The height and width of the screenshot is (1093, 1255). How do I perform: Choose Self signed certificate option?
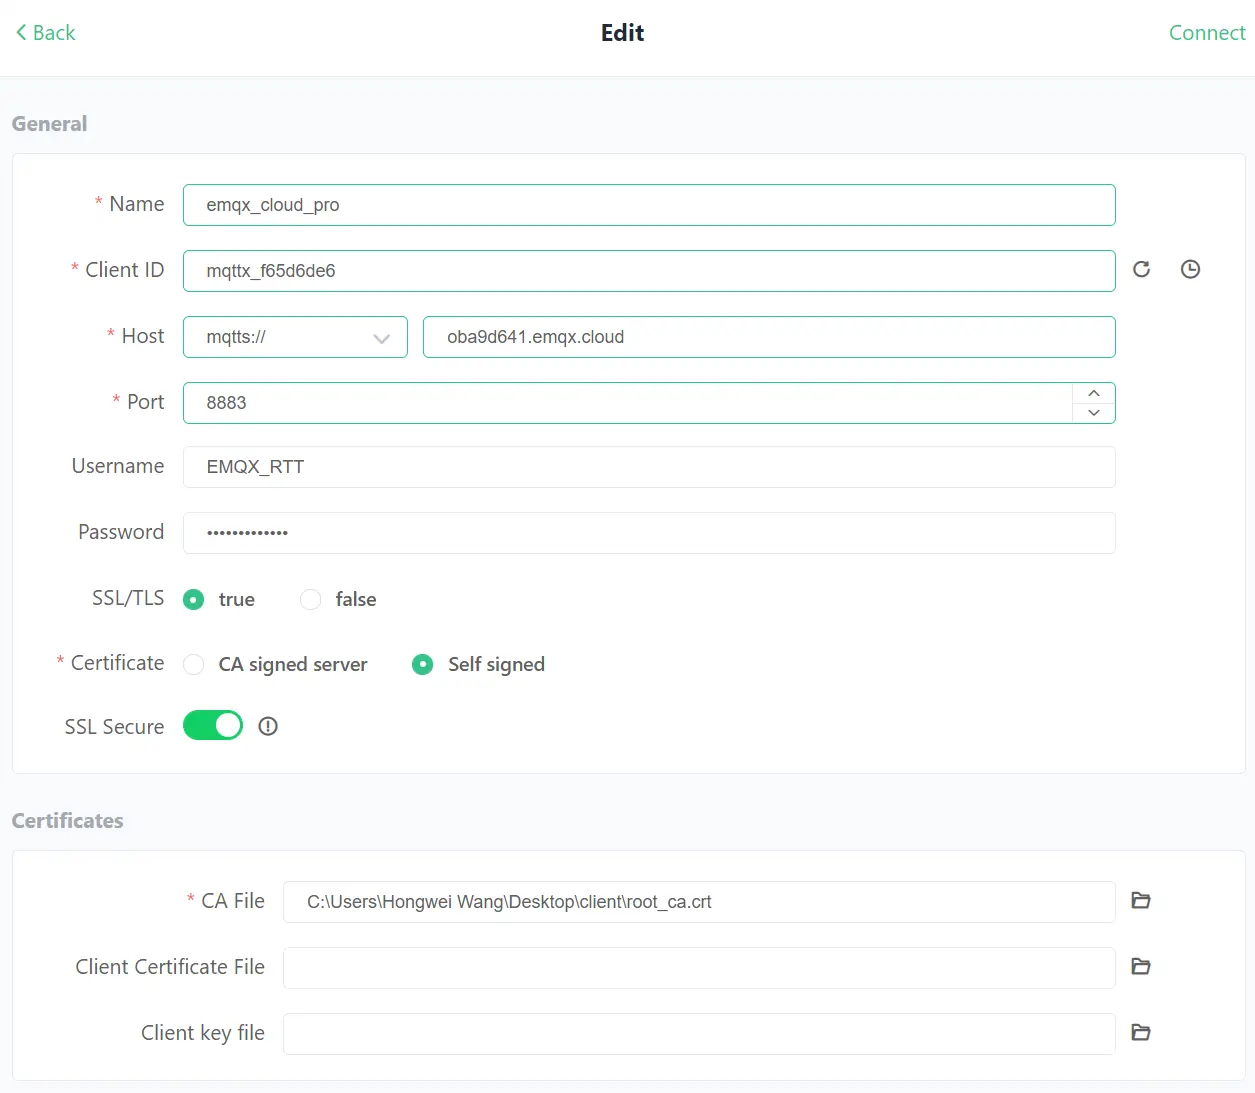click(x=423, y=665)
